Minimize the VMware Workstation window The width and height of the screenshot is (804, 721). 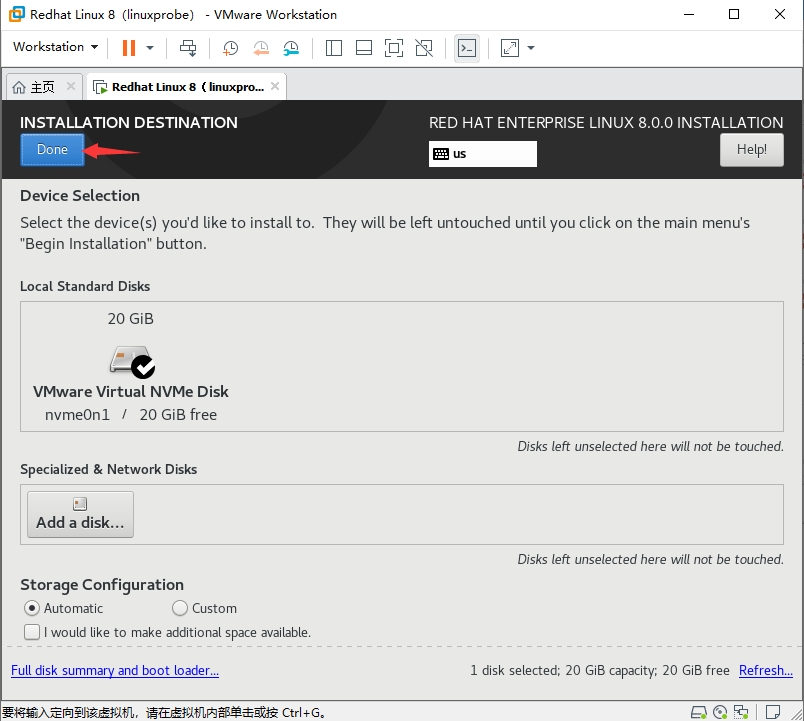689,14
